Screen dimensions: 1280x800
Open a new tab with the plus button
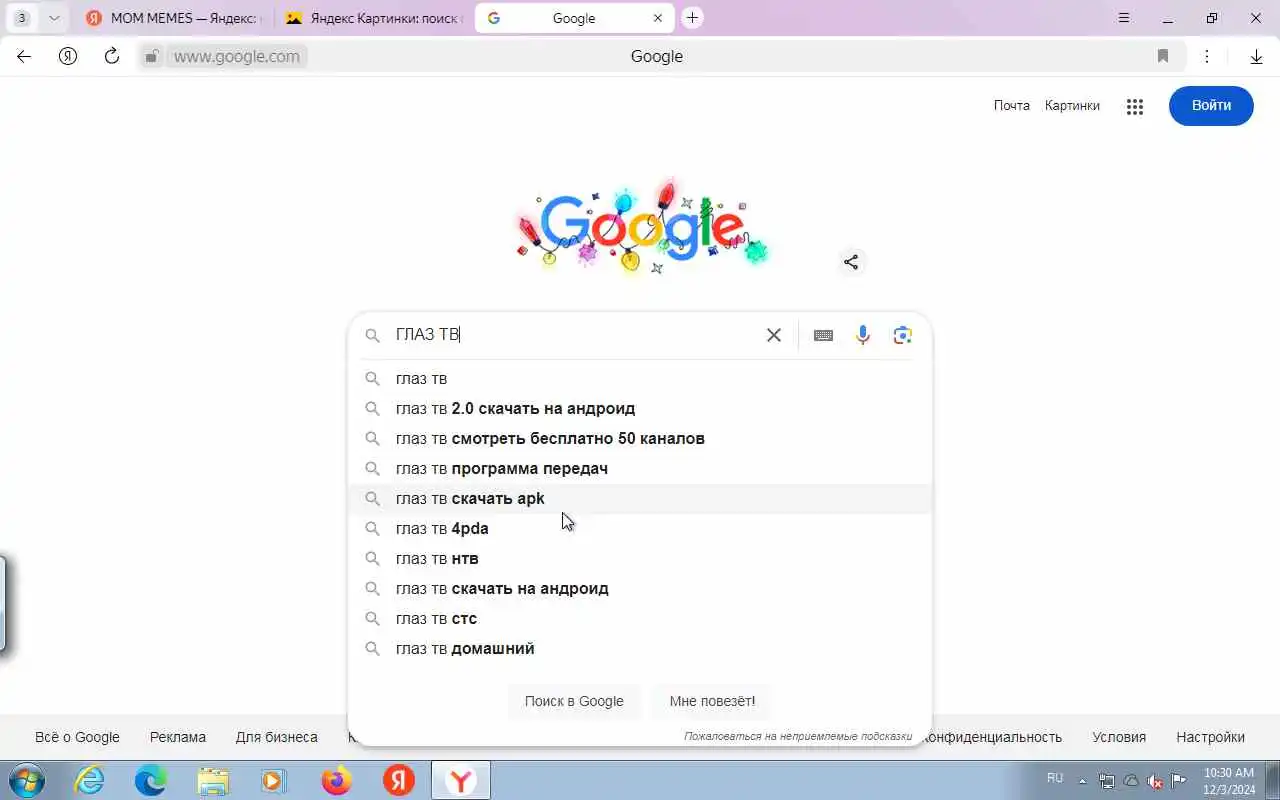click(692, 18)
